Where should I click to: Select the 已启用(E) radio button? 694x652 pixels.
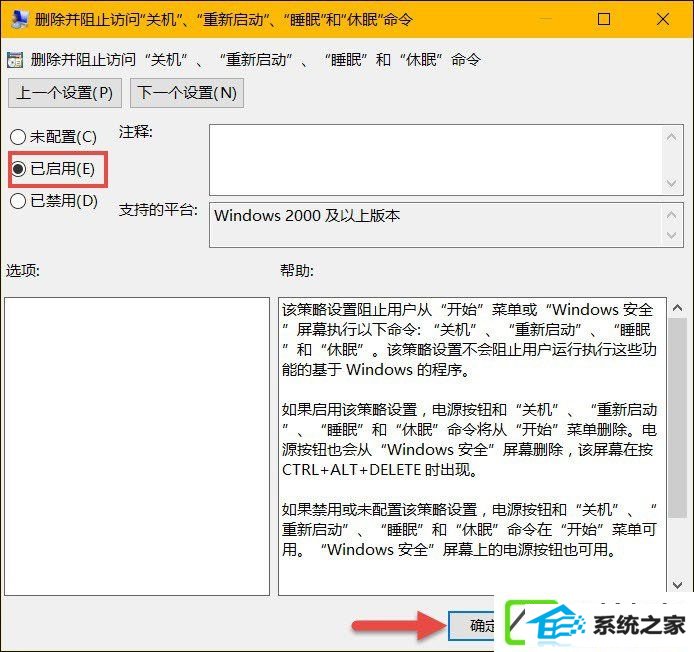click(53, 169)
